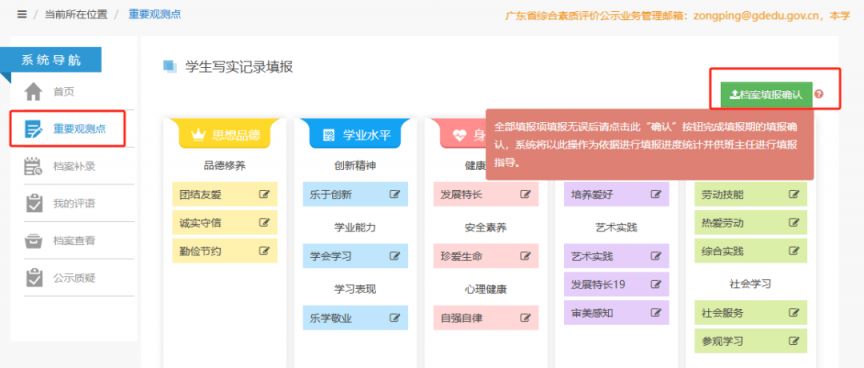Screen dimensions: 864x368
Task: Open 档案查看 in the sidebar
Action: click(x=73, y=241)
